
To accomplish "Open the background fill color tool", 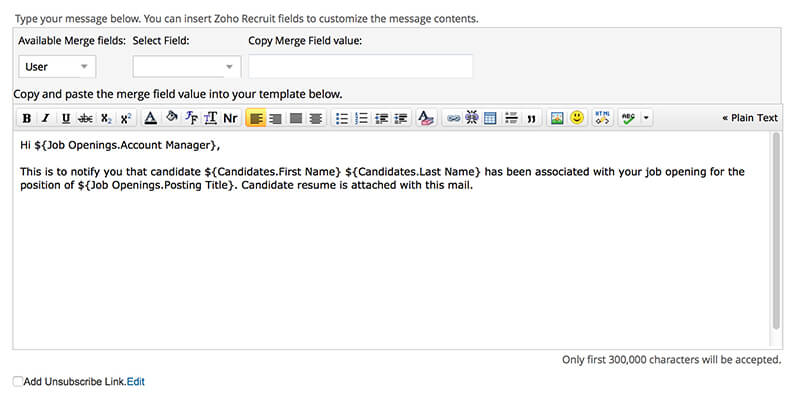I will point(172,117).
